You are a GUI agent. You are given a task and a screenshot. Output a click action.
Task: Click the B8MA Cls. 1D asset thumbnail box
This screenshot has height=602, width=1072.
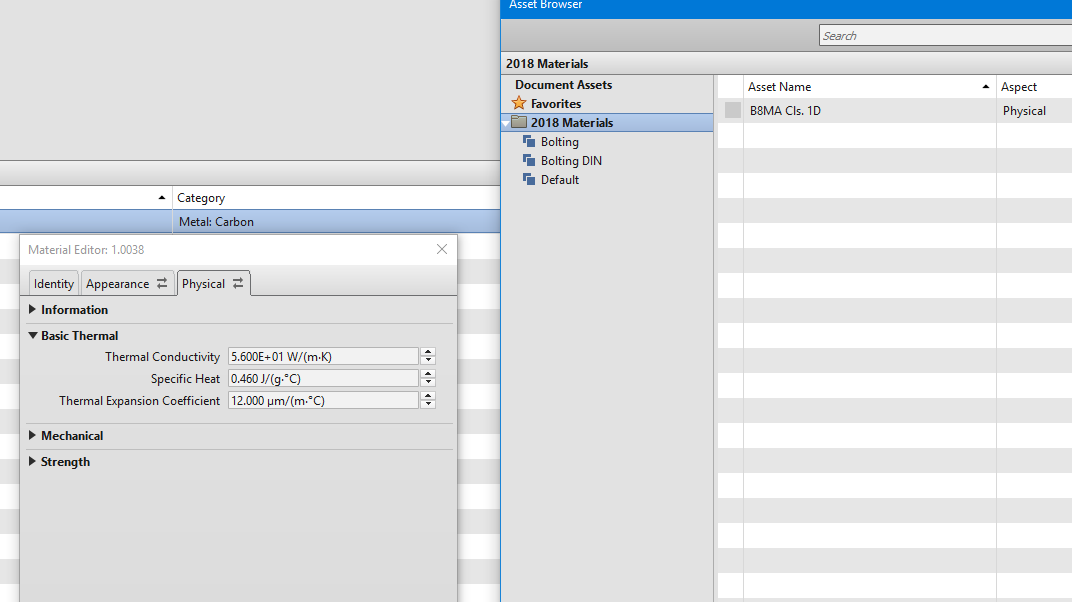click(x=732, y=110)
